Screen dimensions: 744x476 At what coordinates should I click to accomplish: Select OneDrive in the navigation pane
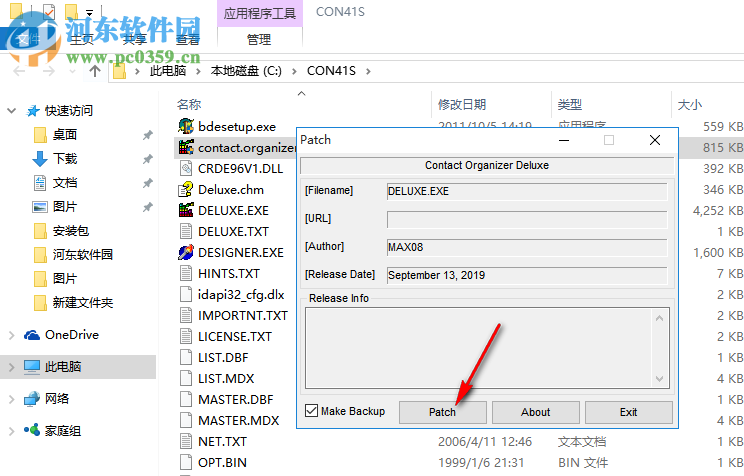coord(72,335)
